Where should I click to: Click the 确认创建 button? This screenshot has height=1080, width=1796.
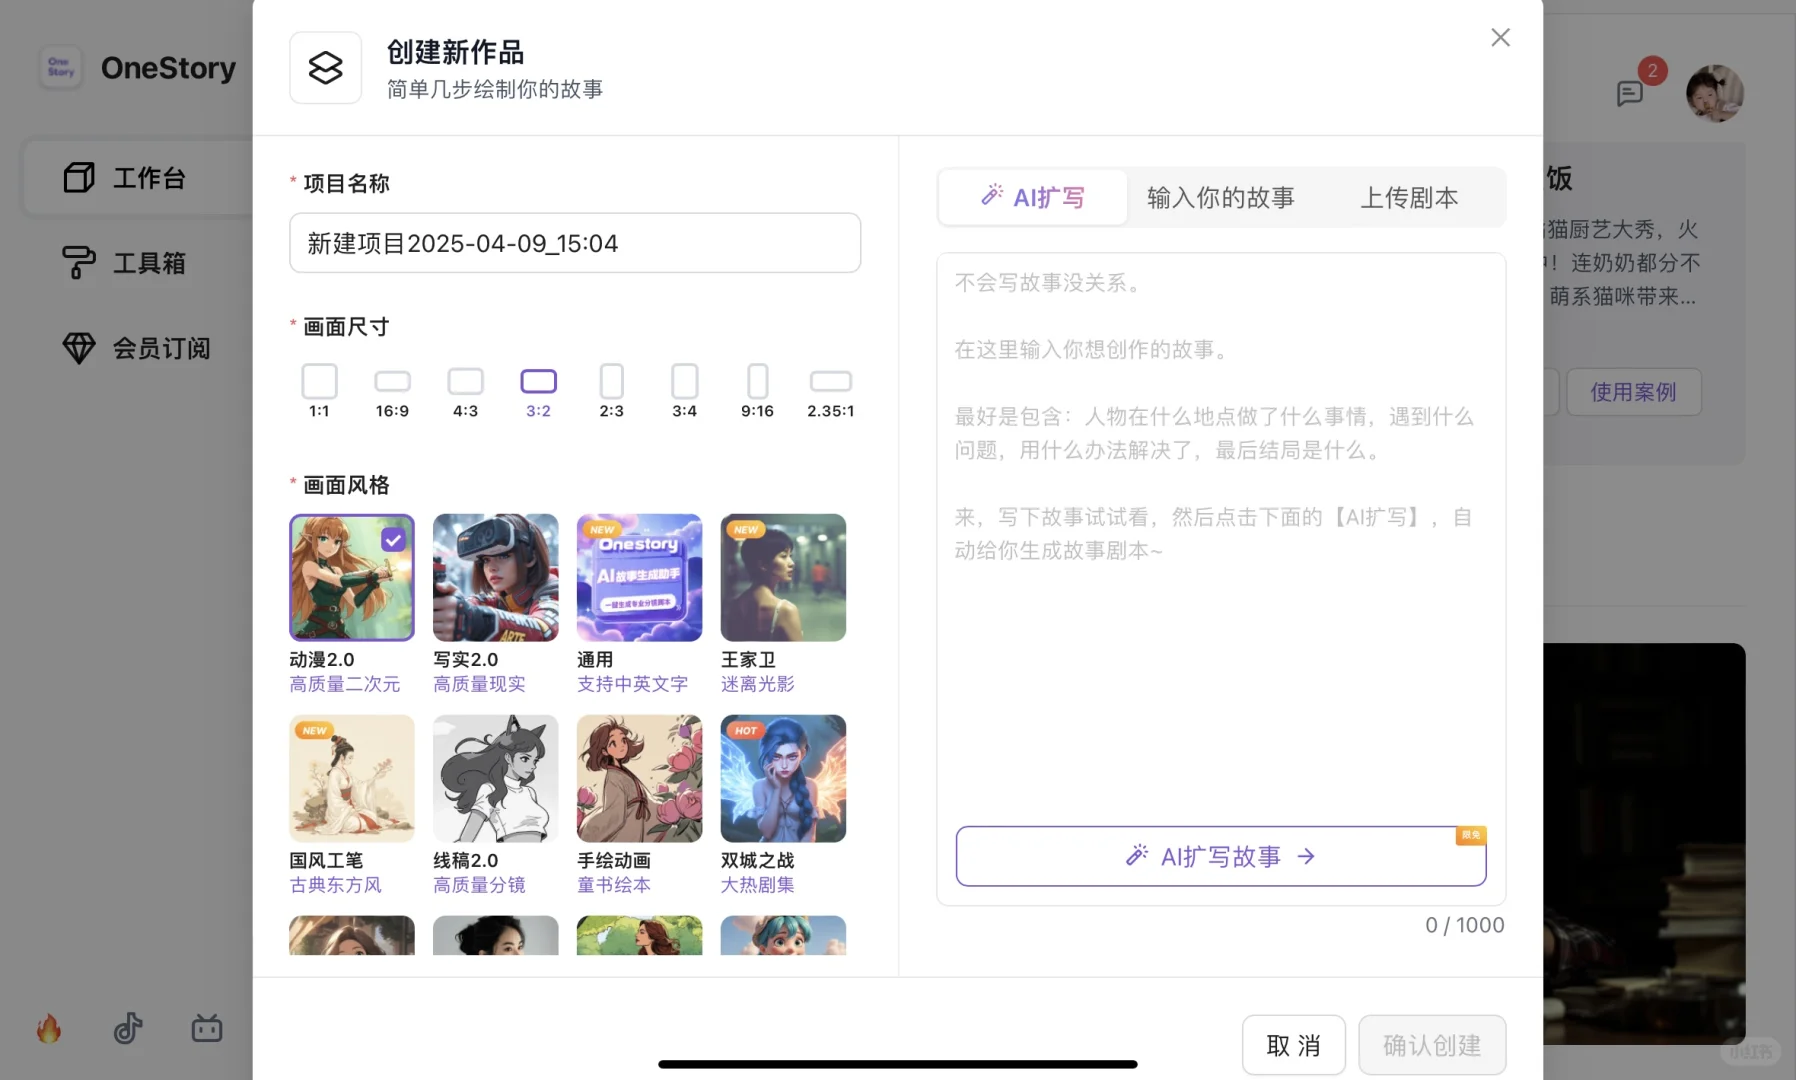1431,1044
